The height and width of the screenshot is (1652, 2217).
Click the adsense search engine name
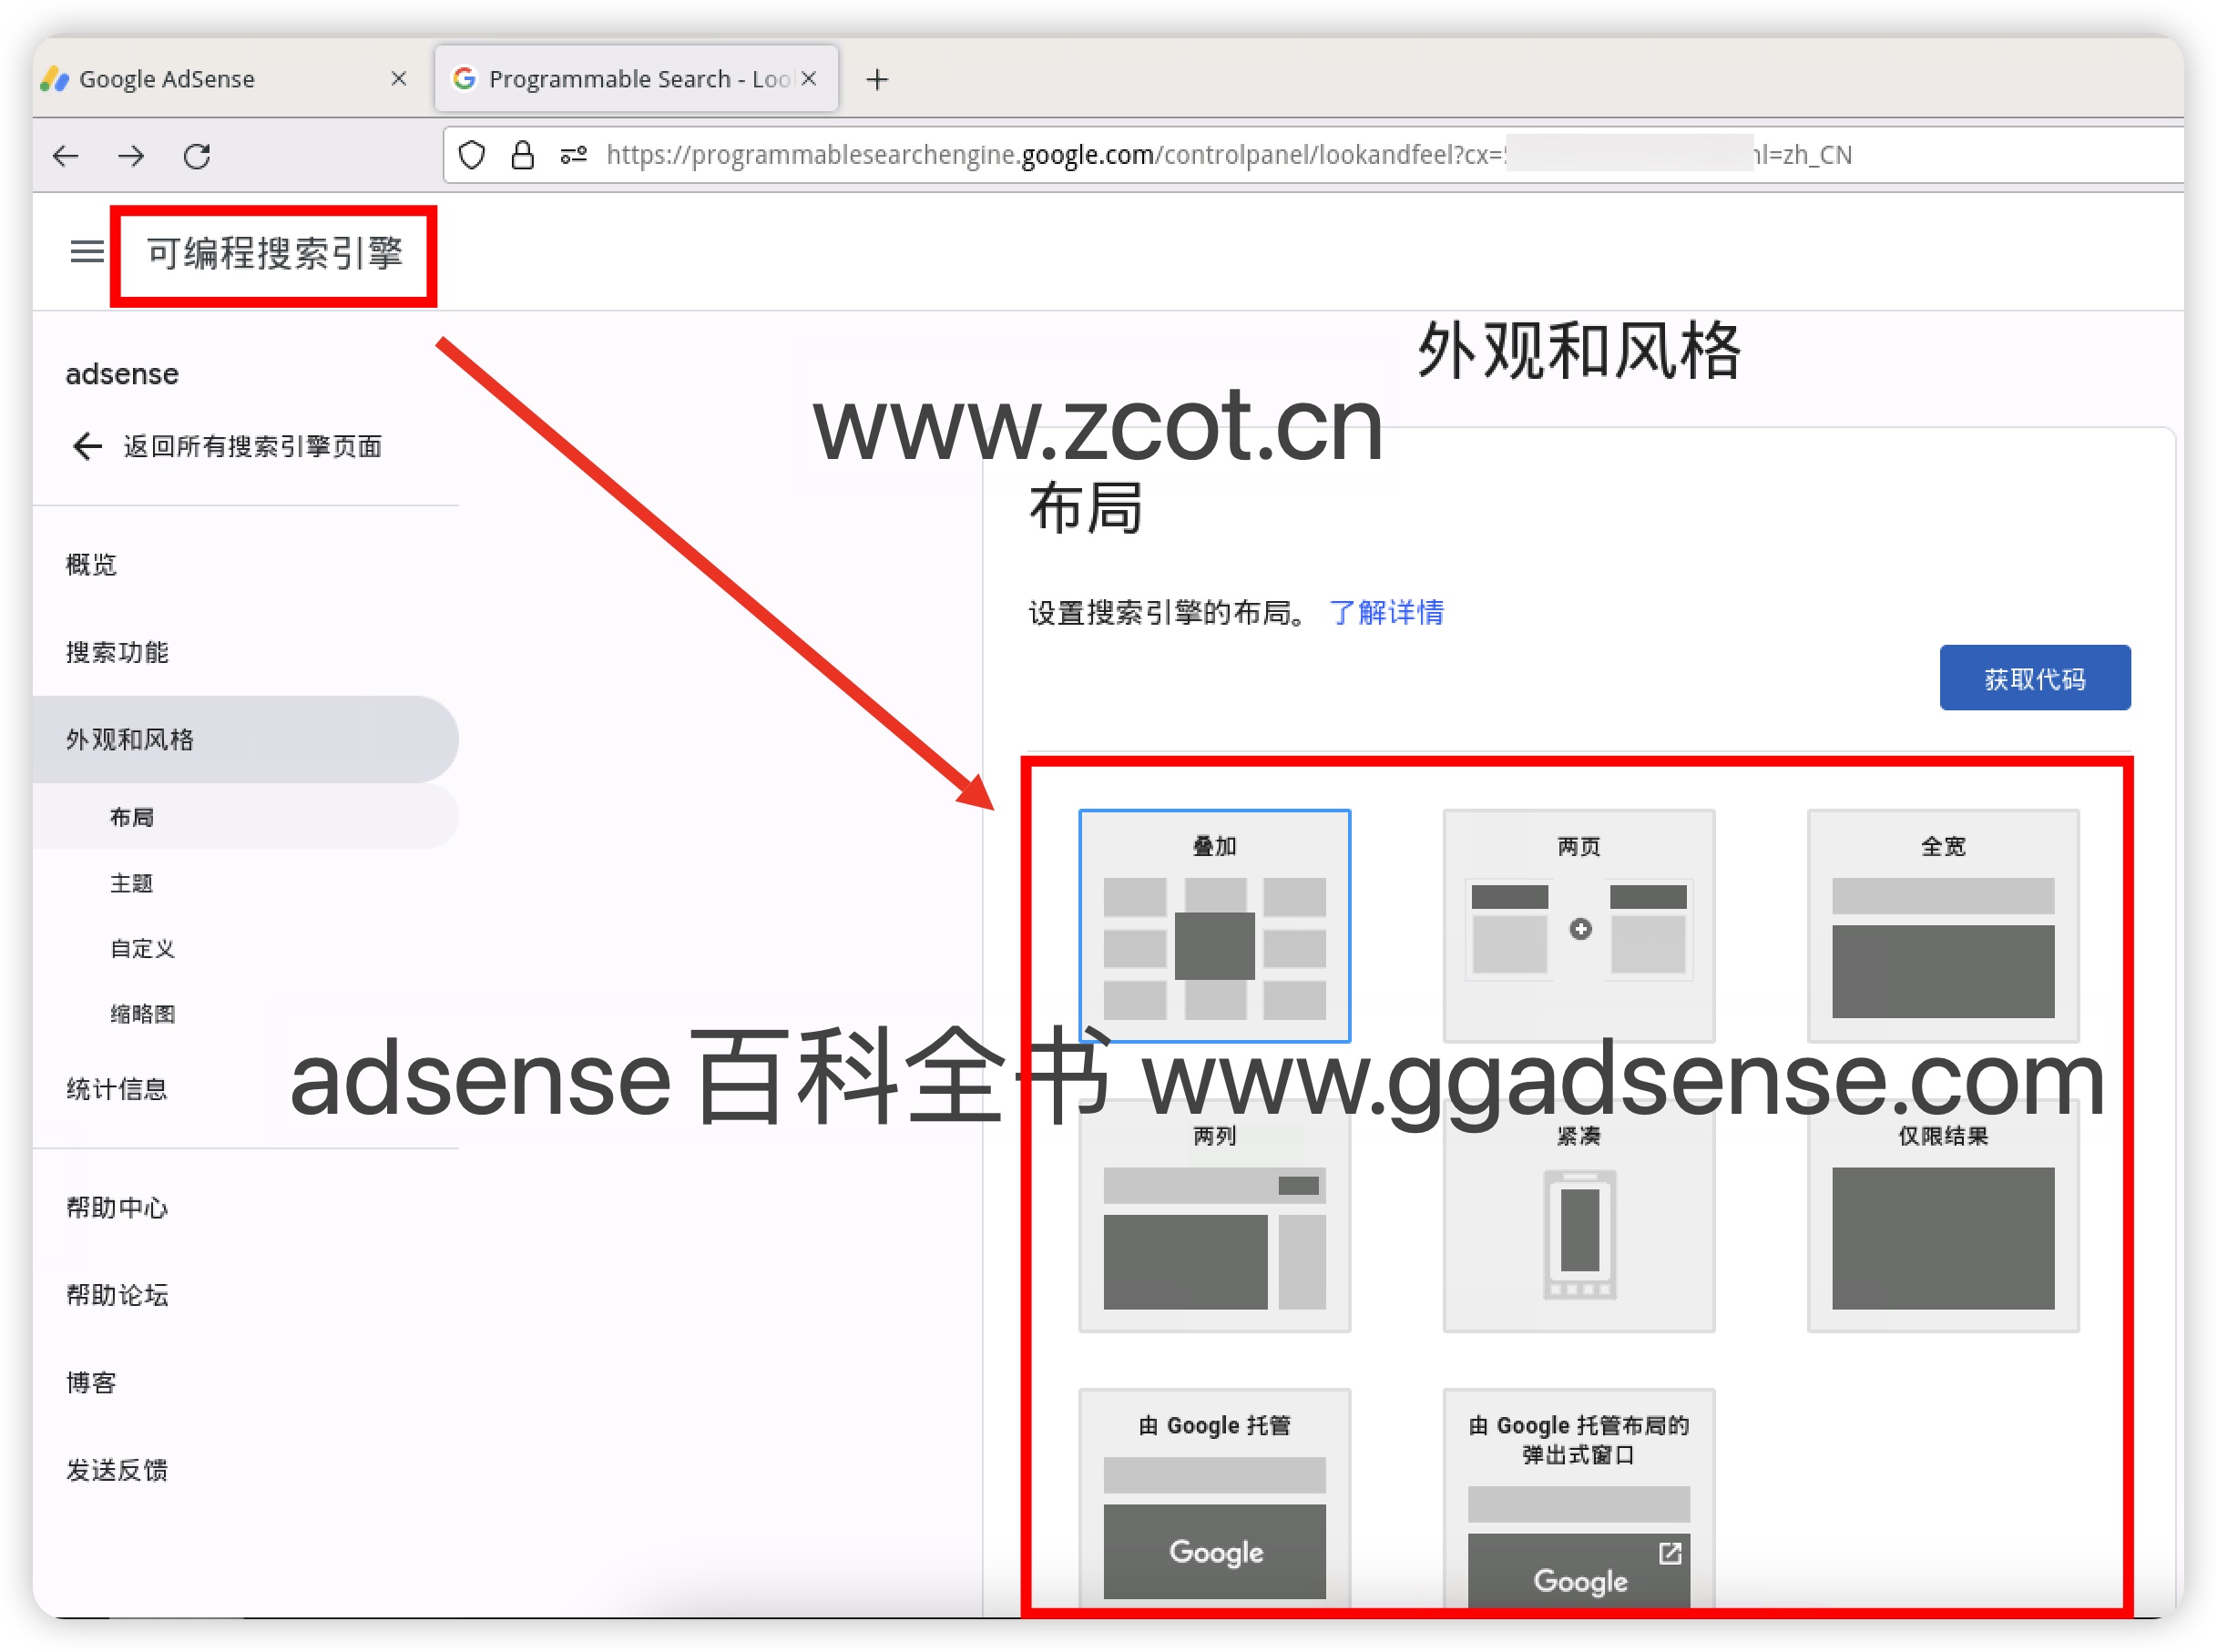coord(122,374)
